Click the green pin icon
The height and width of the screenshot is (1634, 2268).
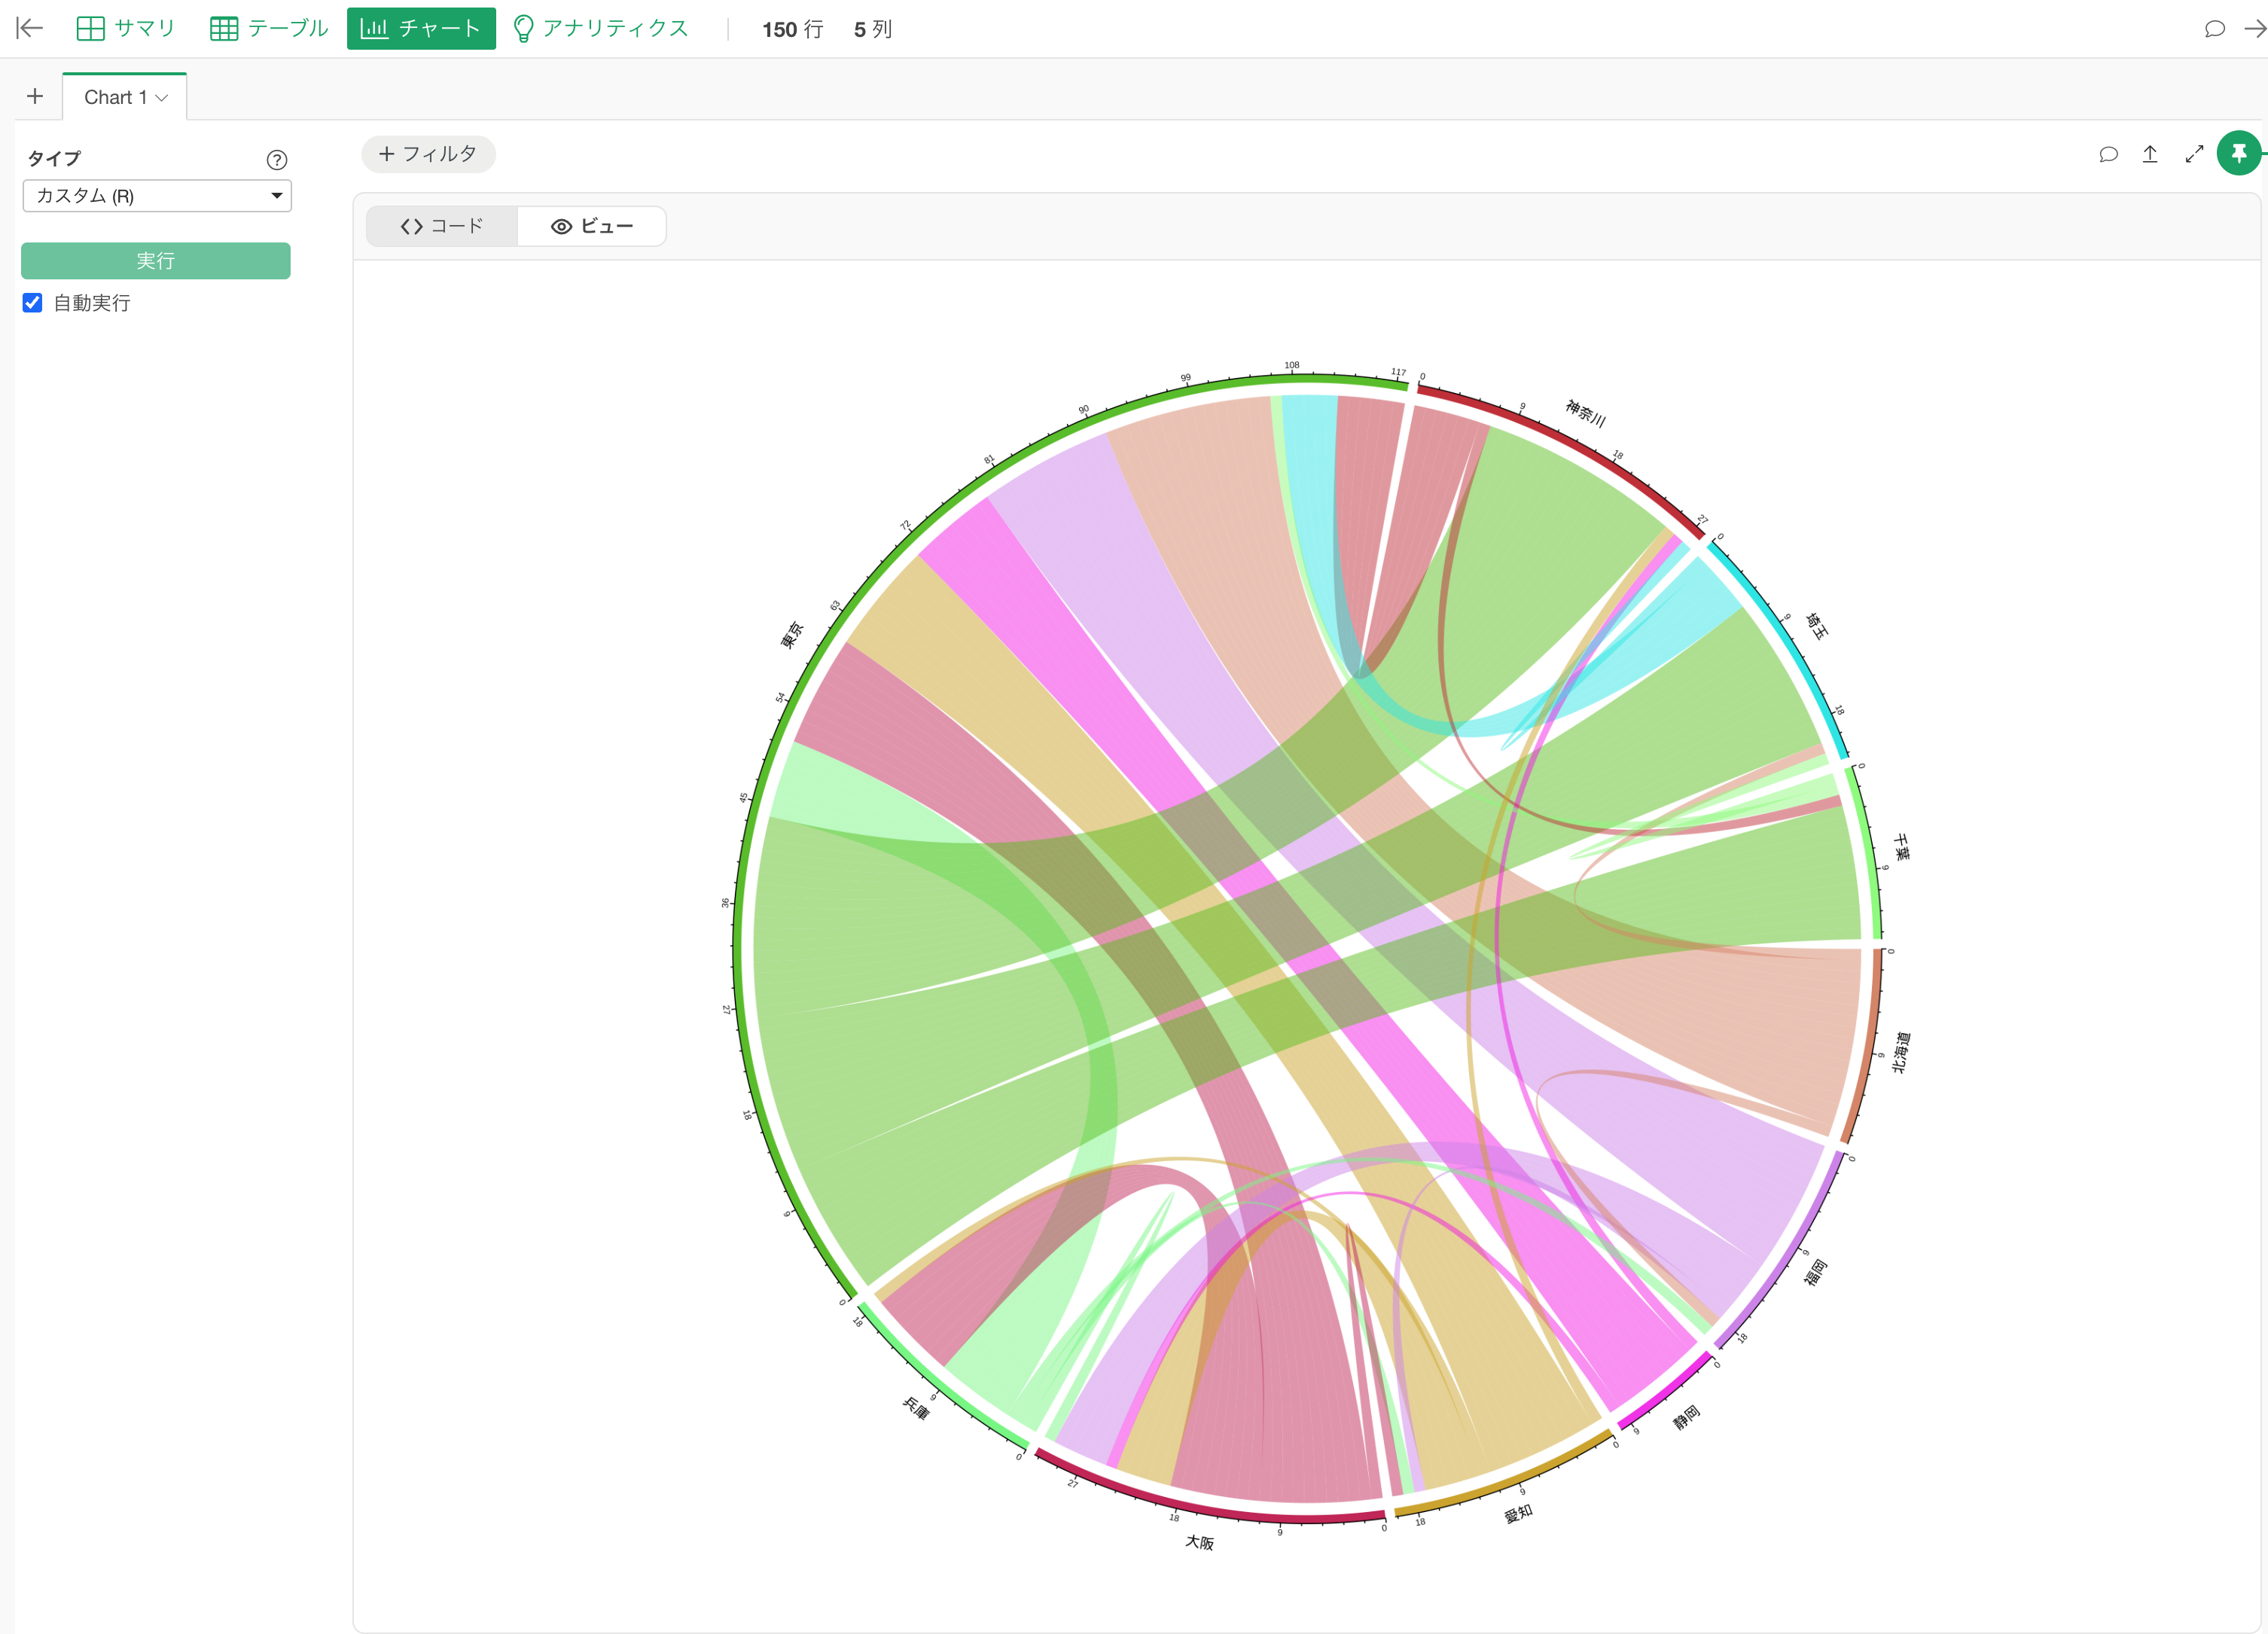click(x=2238, y=153)
